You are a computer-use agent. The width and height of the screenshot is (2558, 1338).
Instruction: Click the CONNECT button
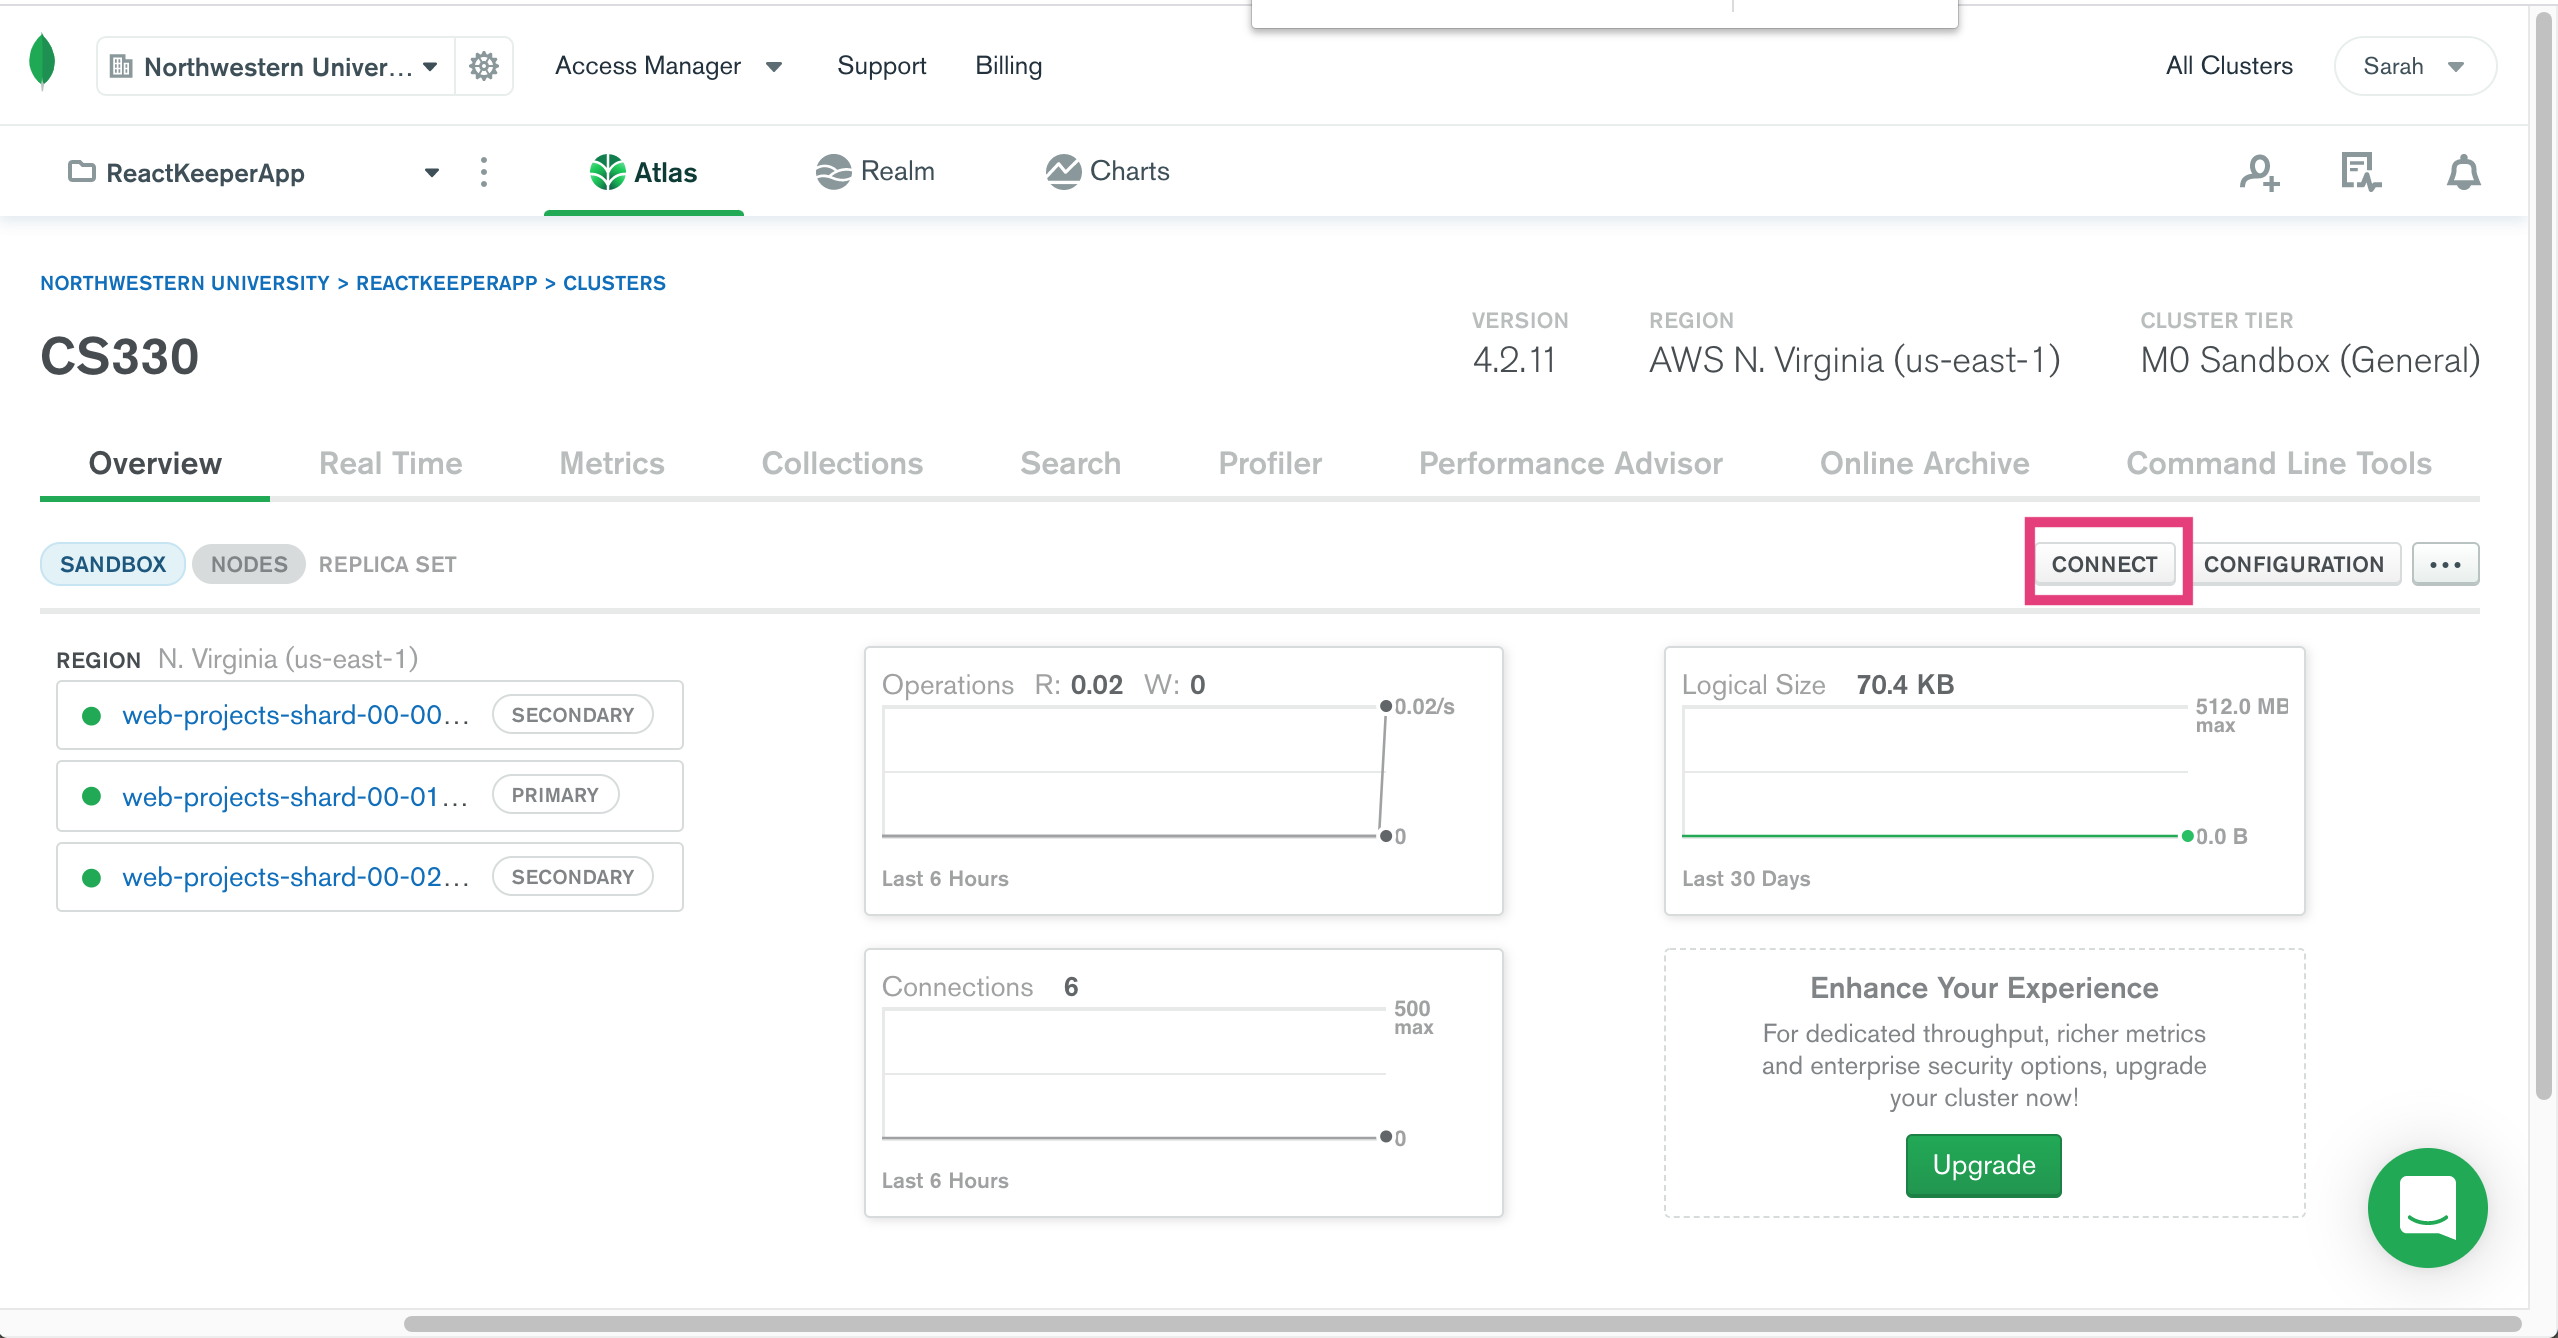pyautogui.click(x=2104, y=564)
